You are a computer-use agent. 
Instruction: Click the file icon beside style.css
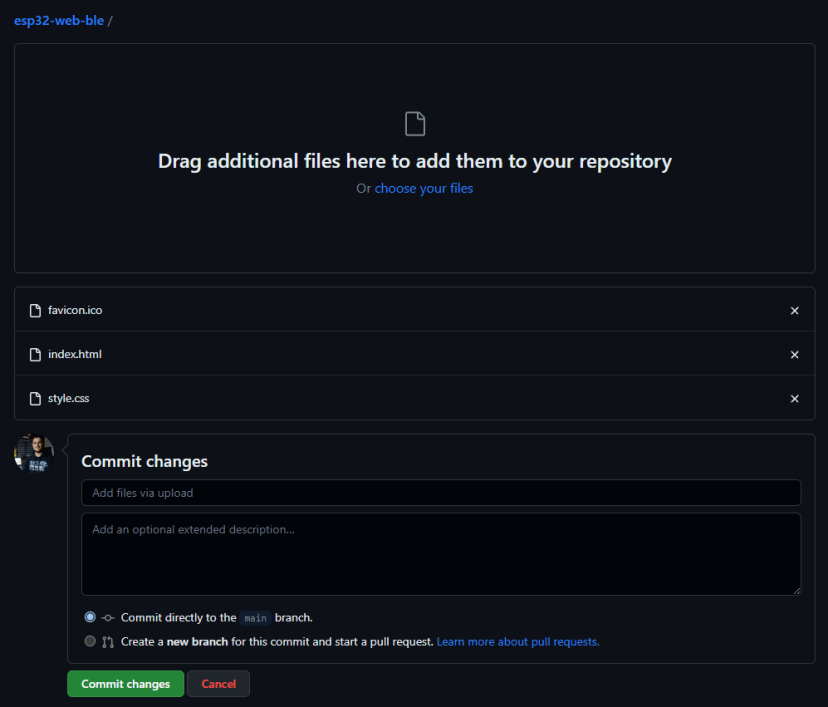(37, 398)
